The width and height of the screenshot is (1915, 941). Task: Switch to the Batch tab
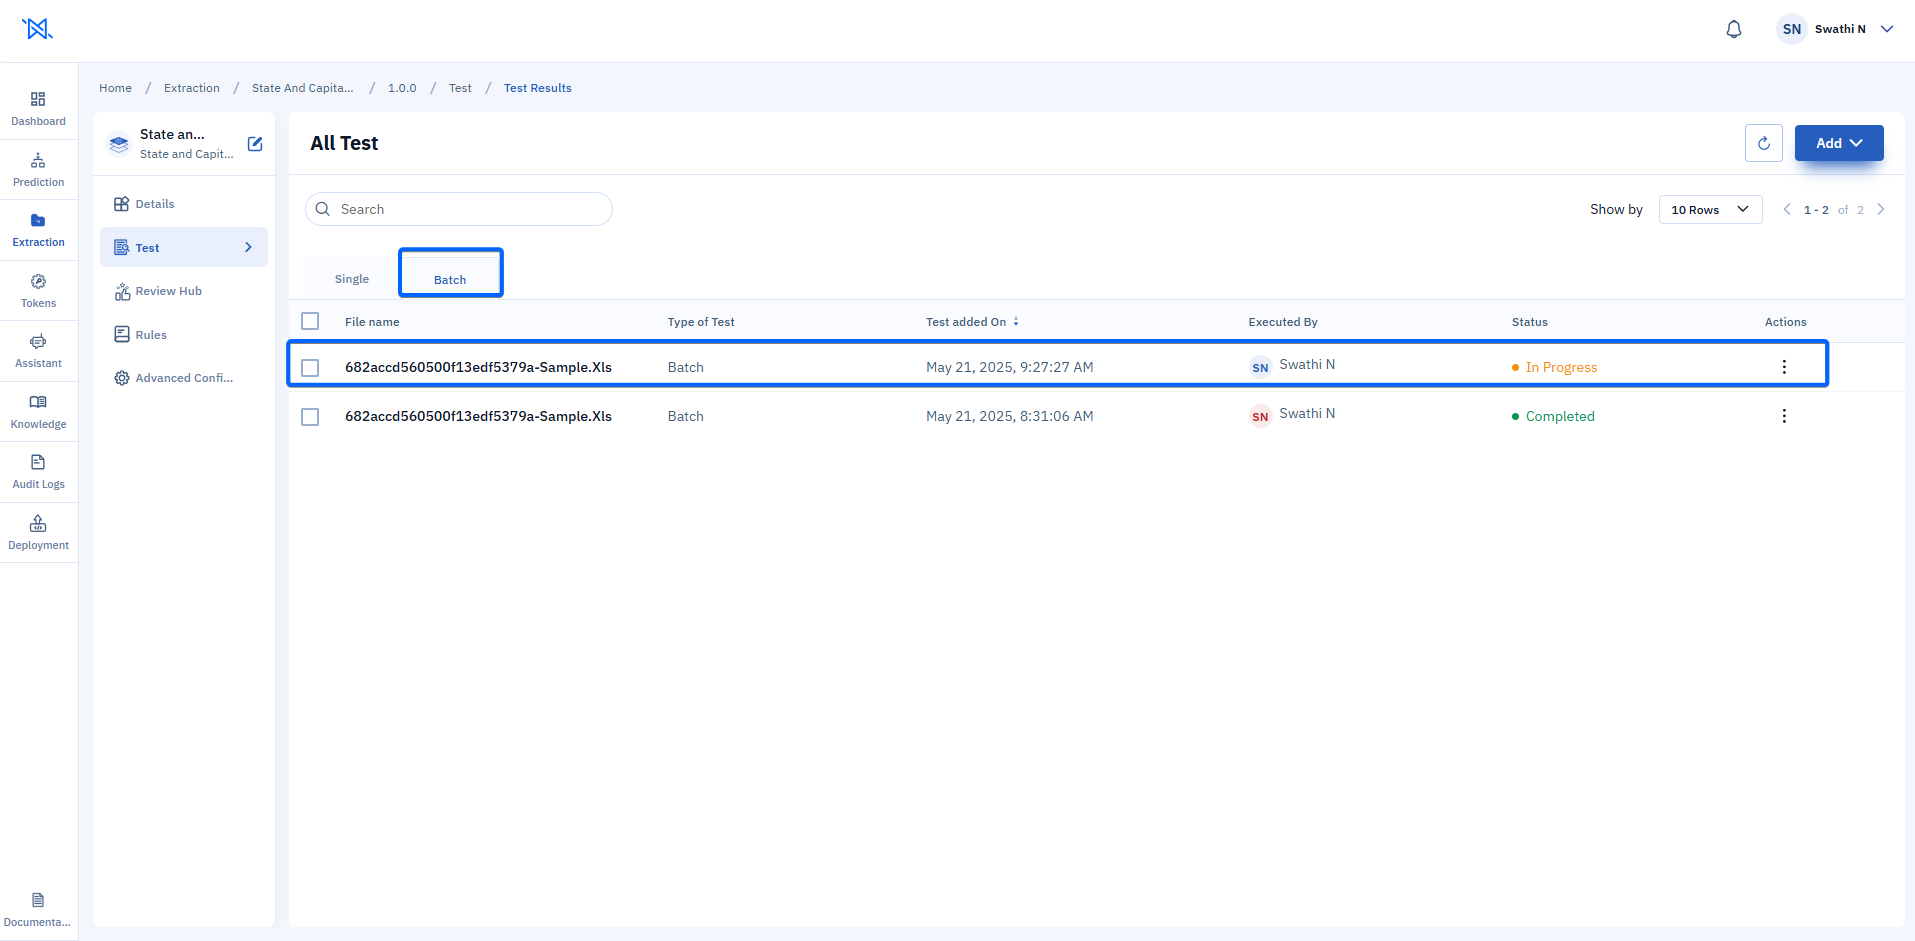click(x=450, y=279)
